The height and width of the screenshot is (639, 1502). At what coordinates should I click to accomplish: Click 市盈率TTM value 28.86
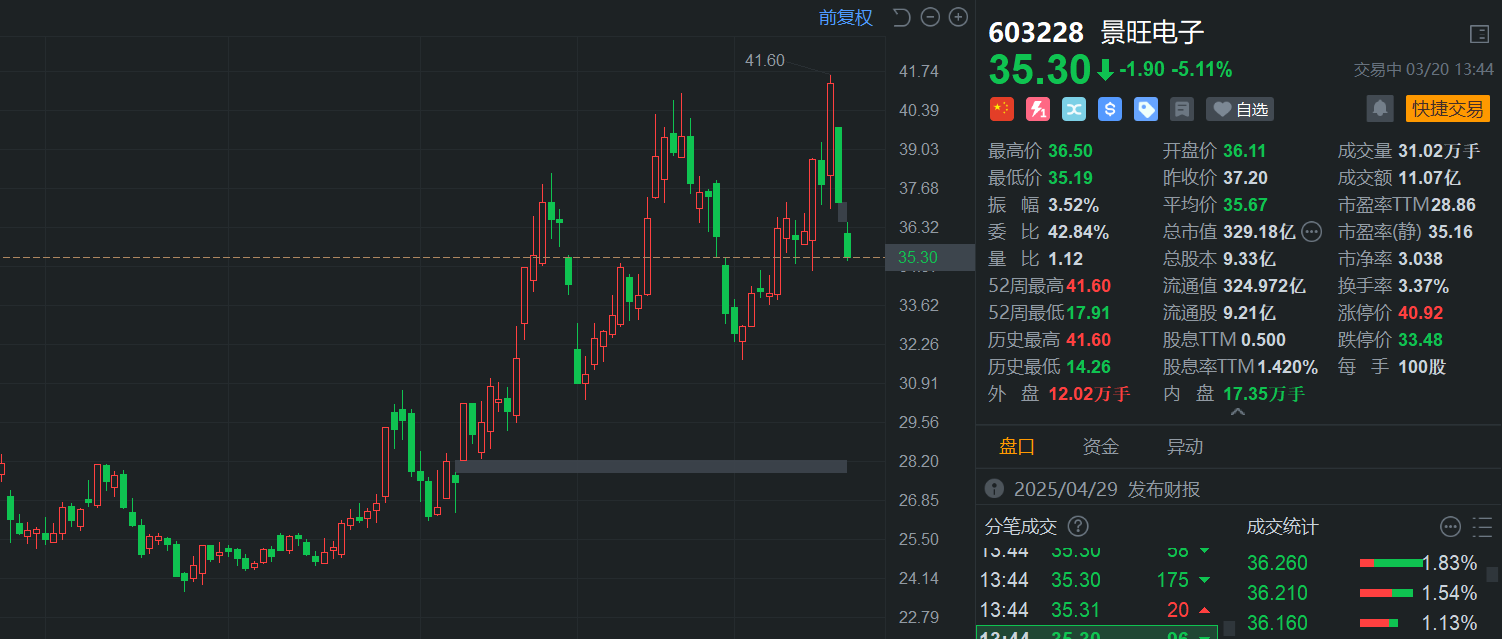click(x=1453, y=205)
